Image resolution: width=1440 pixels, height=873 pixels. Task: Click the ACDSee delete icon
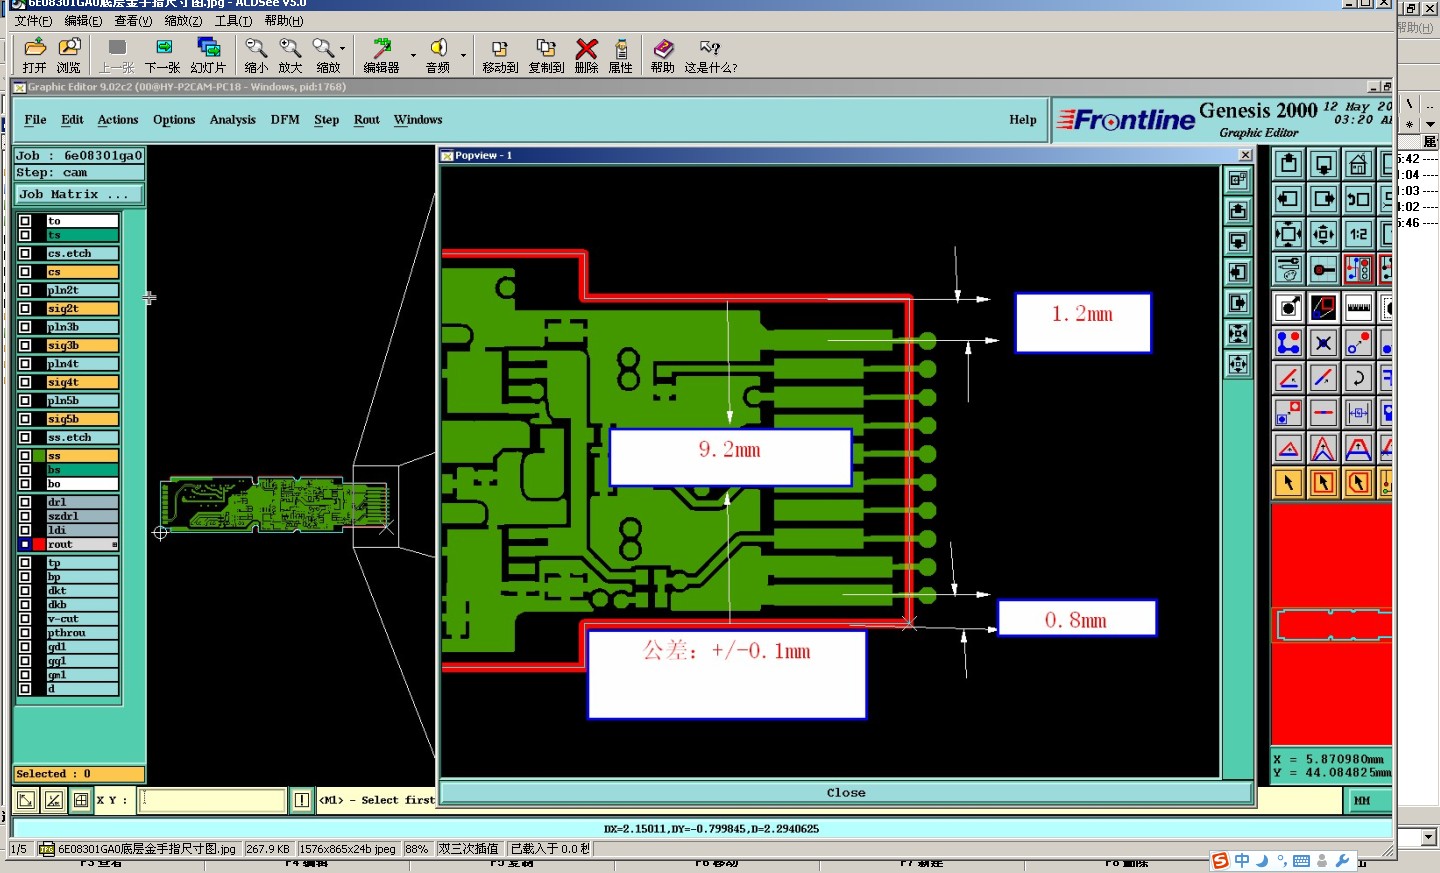coord(587,55)
